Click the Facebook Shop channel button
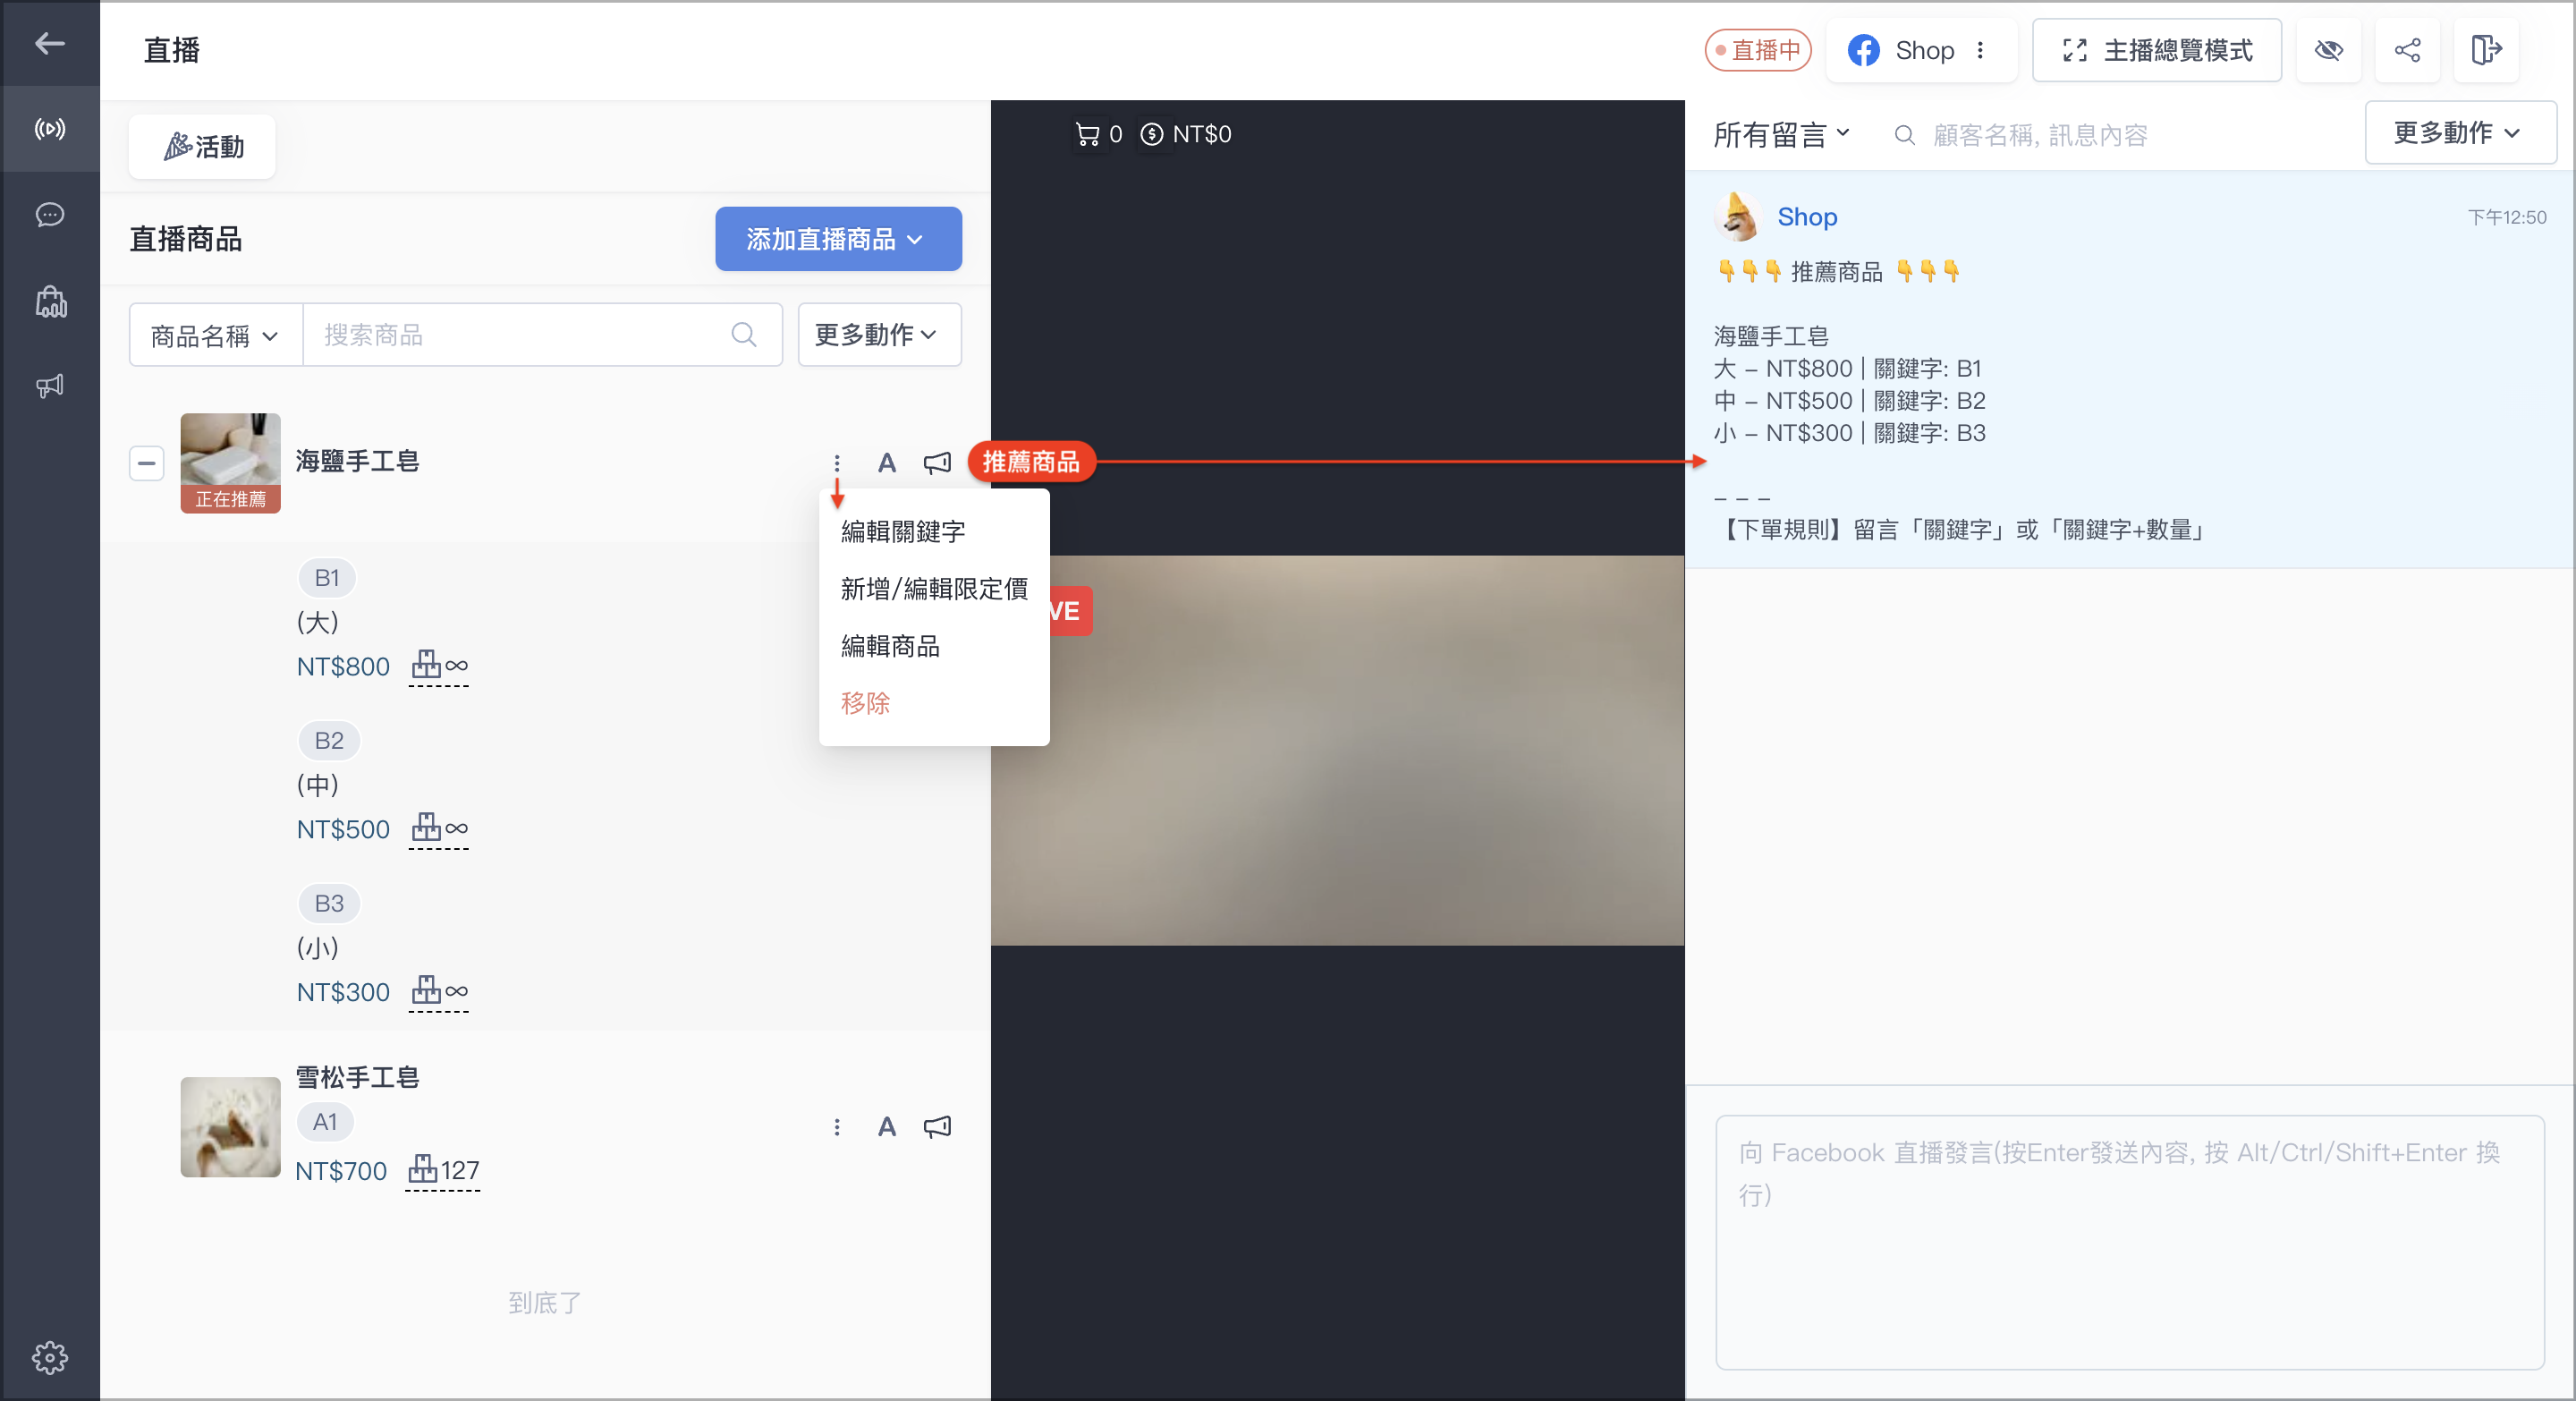 pos(1920,50)
